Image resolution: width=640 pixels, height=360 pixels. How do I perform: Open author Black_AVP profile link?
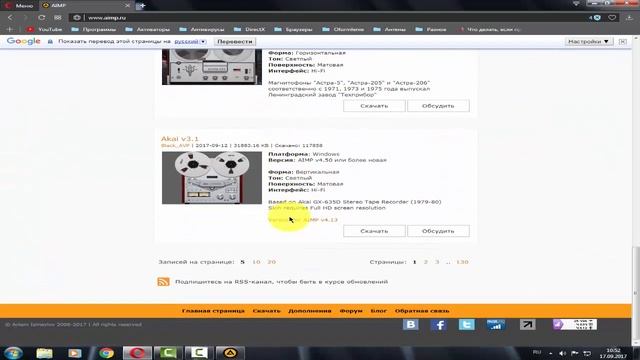tap(175, 146)
